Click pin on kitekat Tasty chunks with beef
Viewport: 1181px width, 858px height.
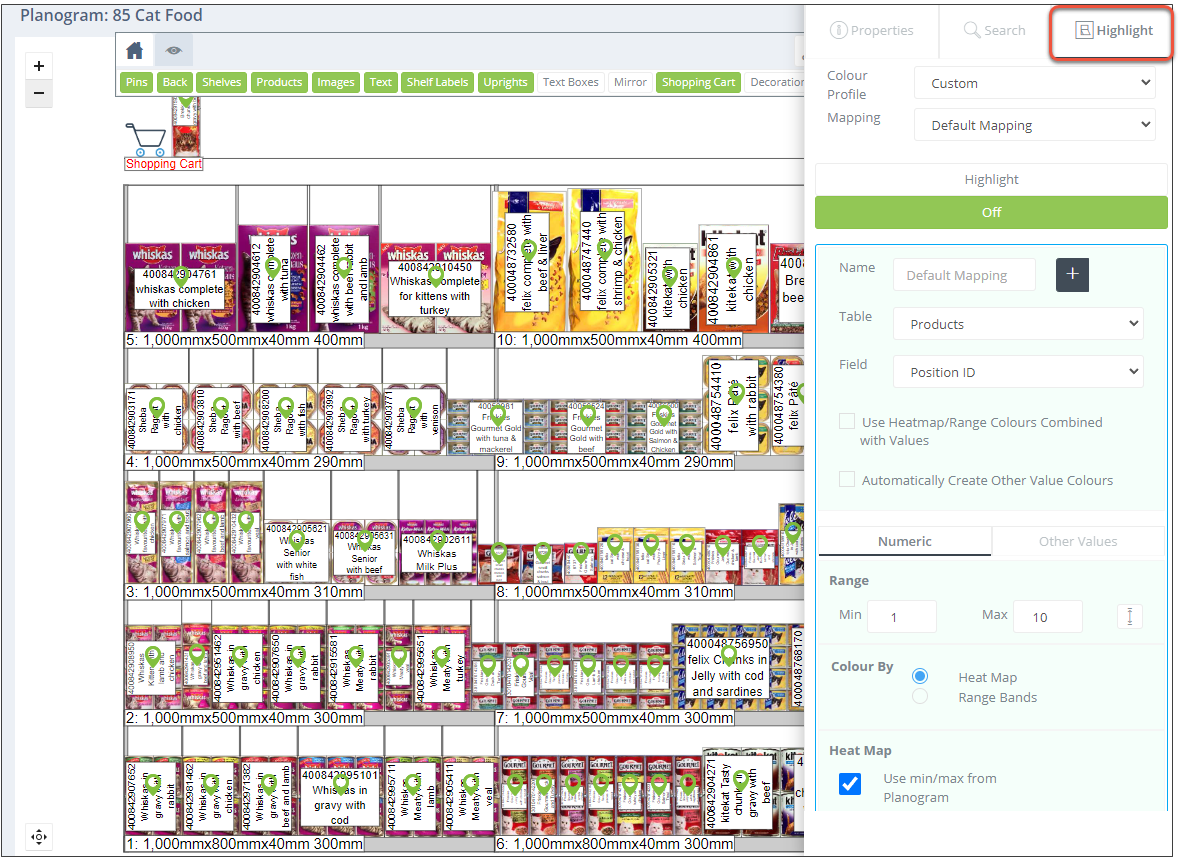pos(740,779)
